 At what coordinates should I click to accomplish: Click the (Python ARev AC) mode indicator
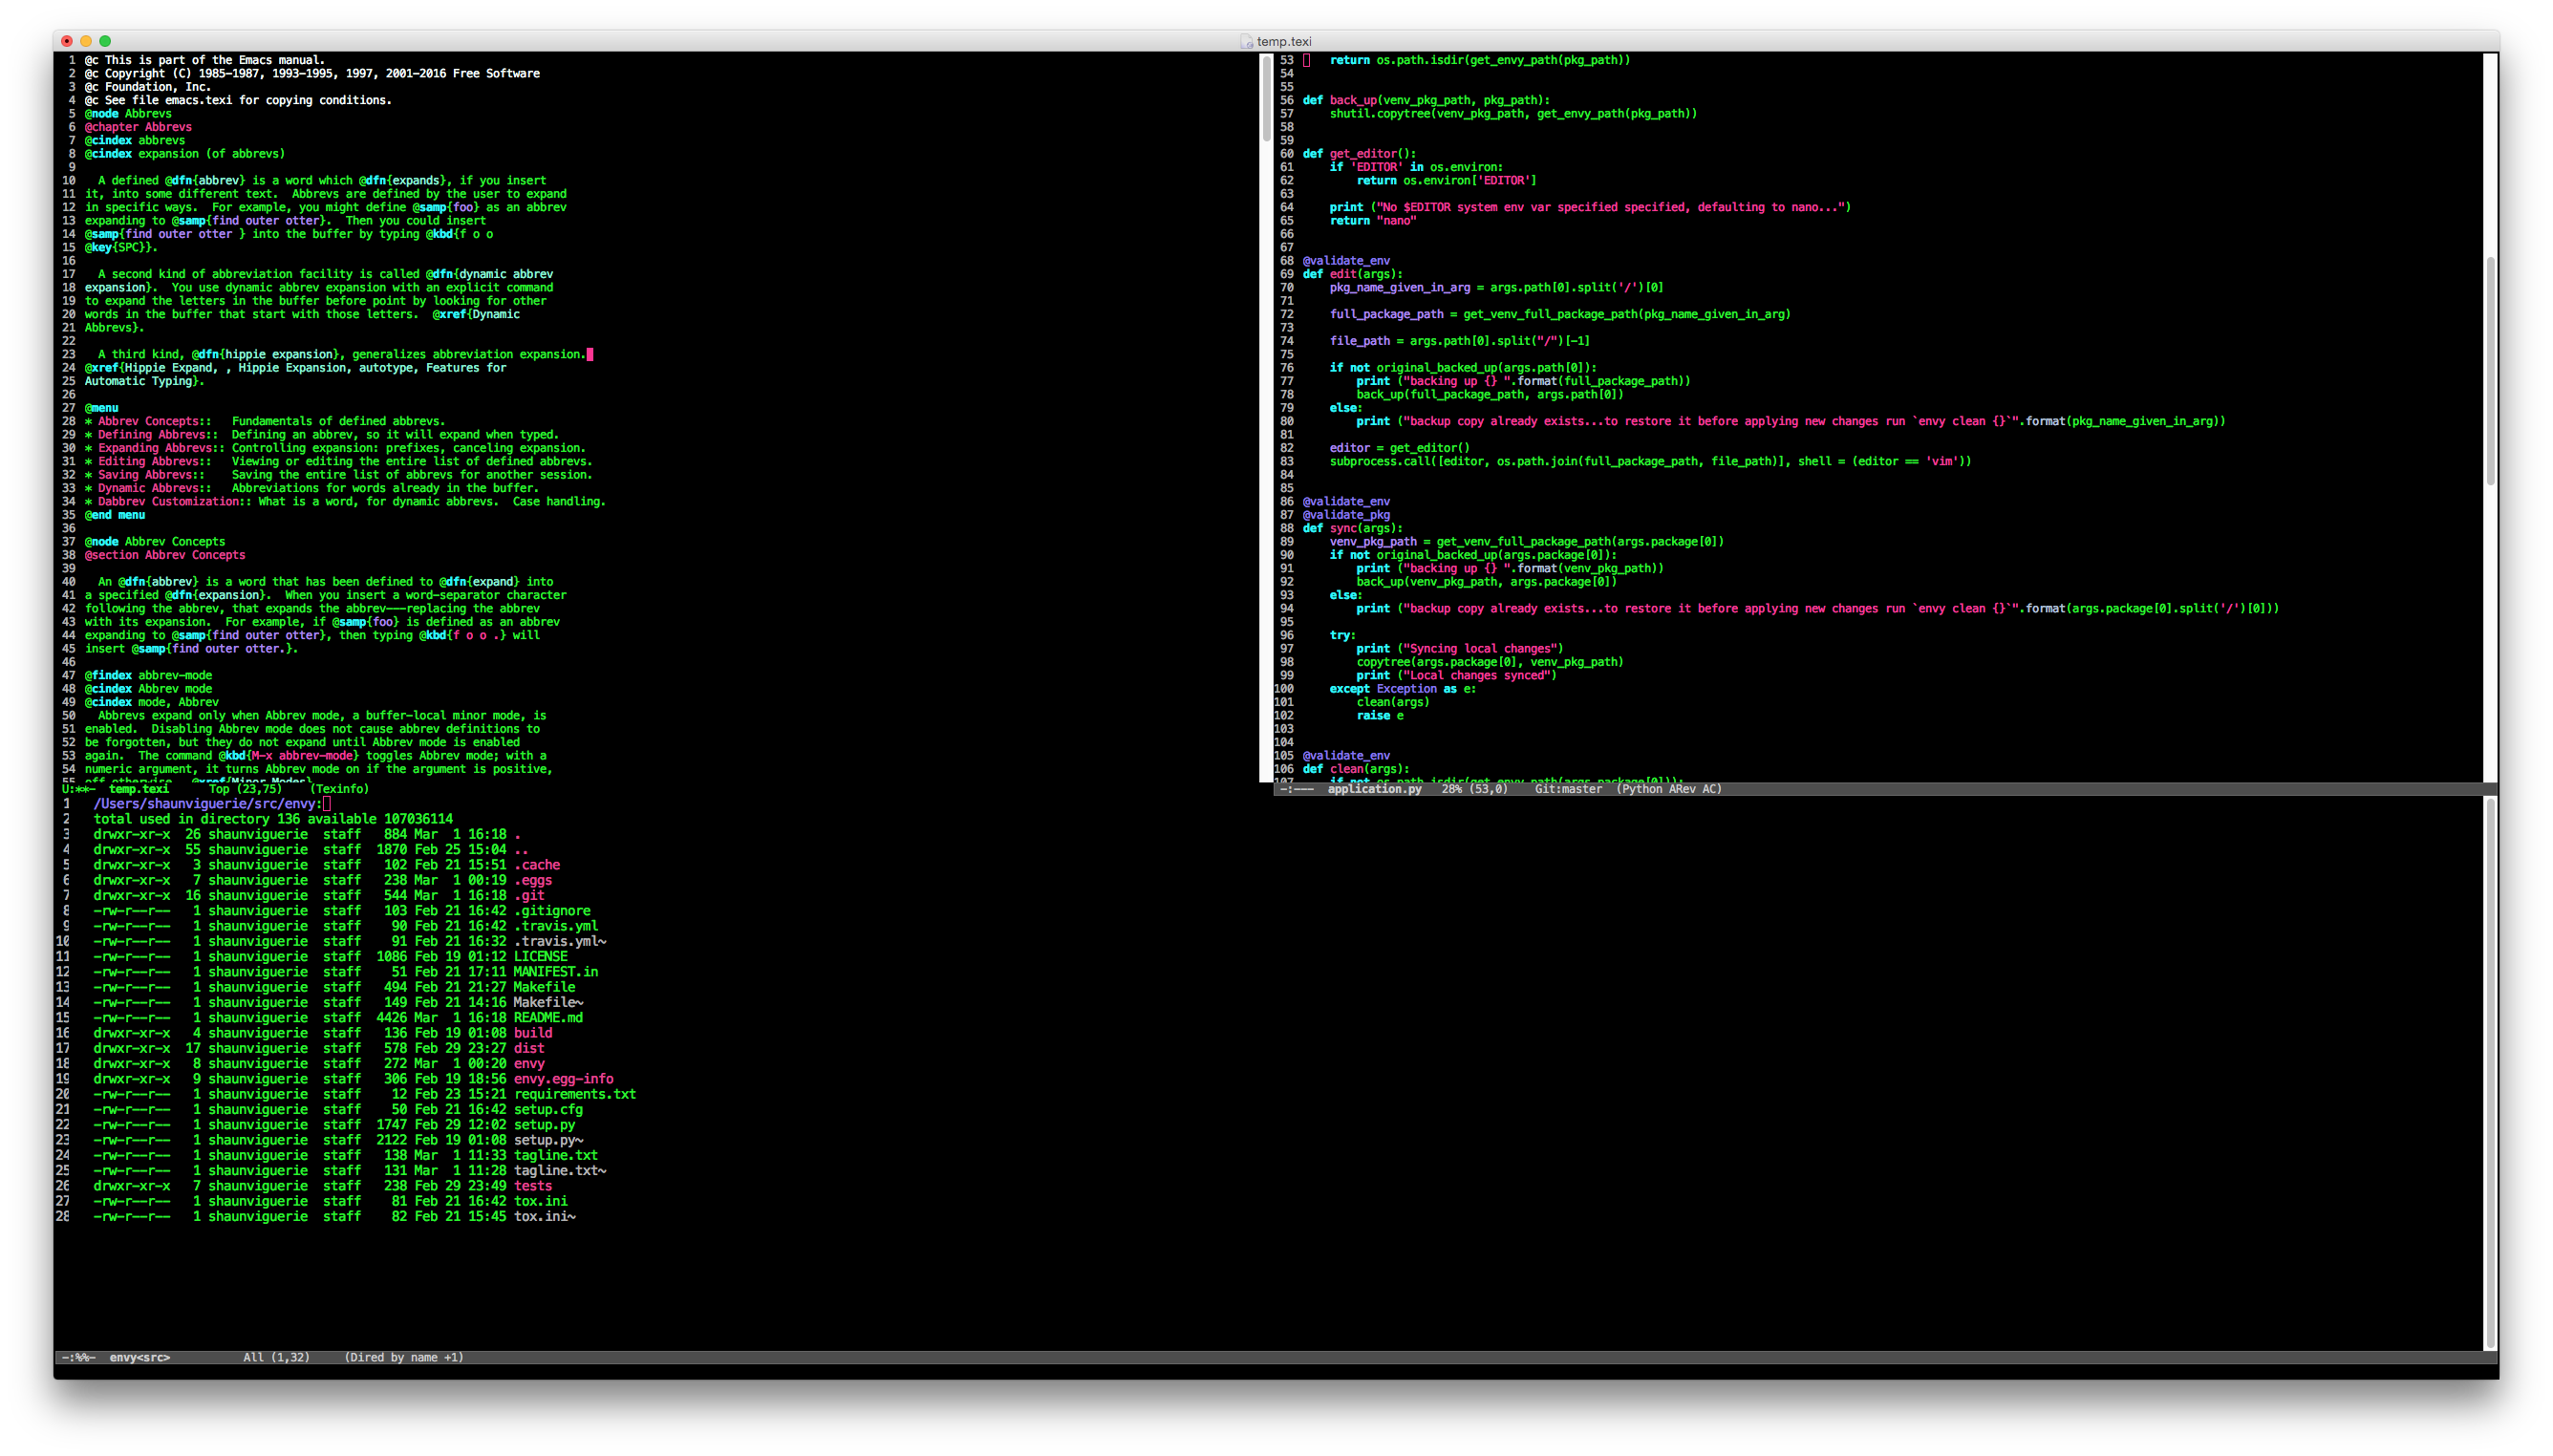(1669, 789)
